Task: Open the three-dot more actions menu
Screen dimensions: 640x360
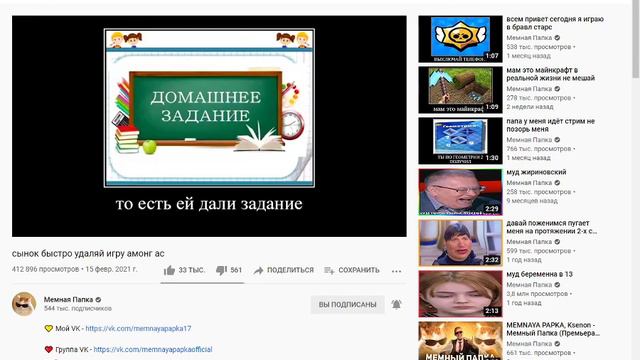Action: click(396, 271)
